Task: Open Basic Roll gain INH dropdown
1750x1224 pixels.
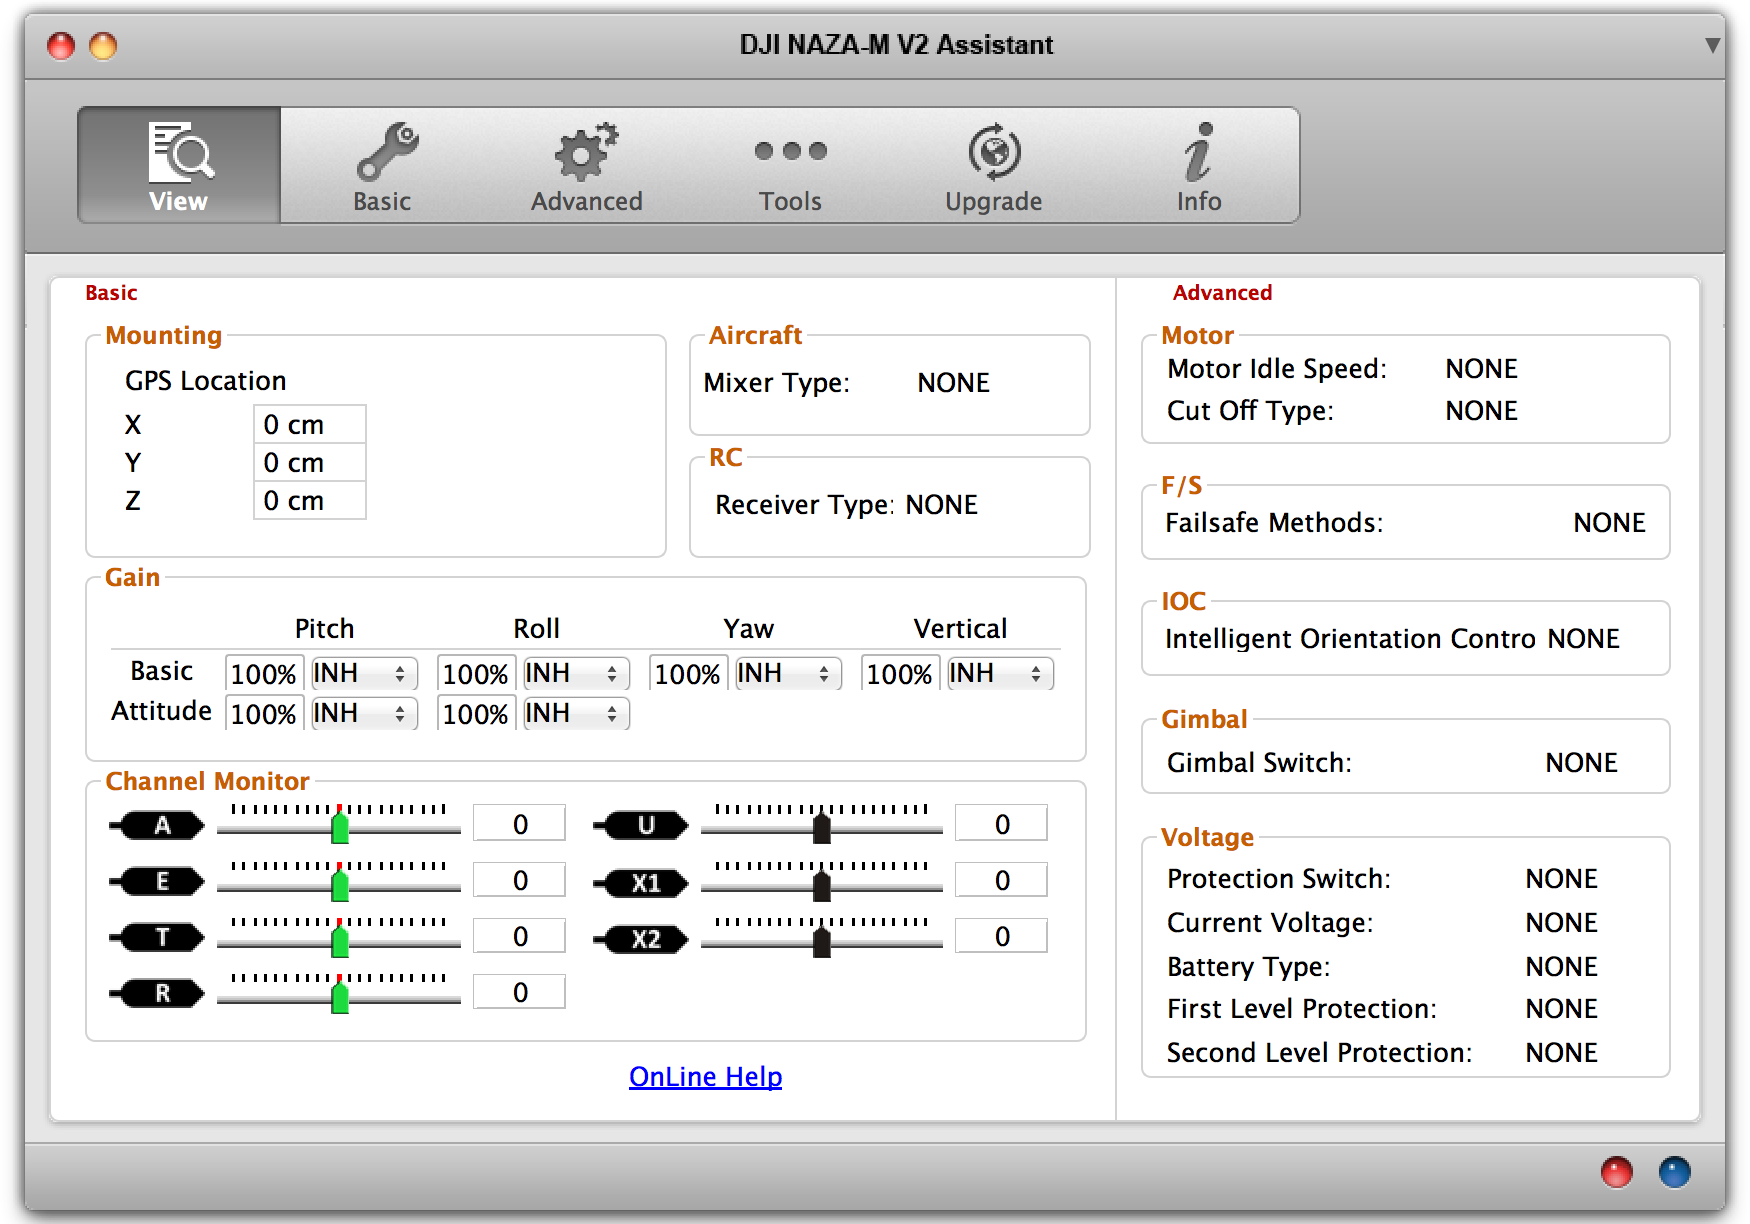Action: [x=576, y=673]
